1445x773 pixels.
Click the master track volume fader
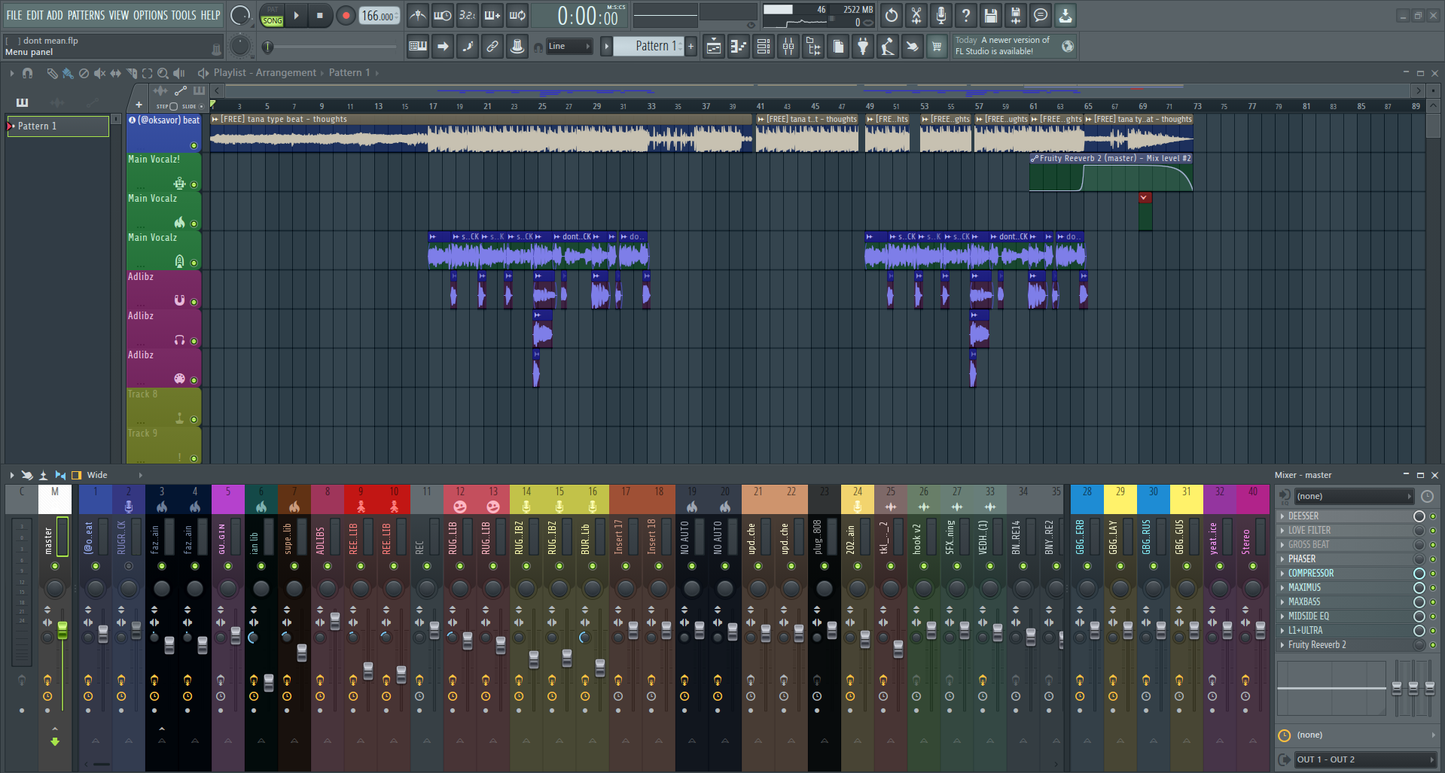(x=62, y=630)
